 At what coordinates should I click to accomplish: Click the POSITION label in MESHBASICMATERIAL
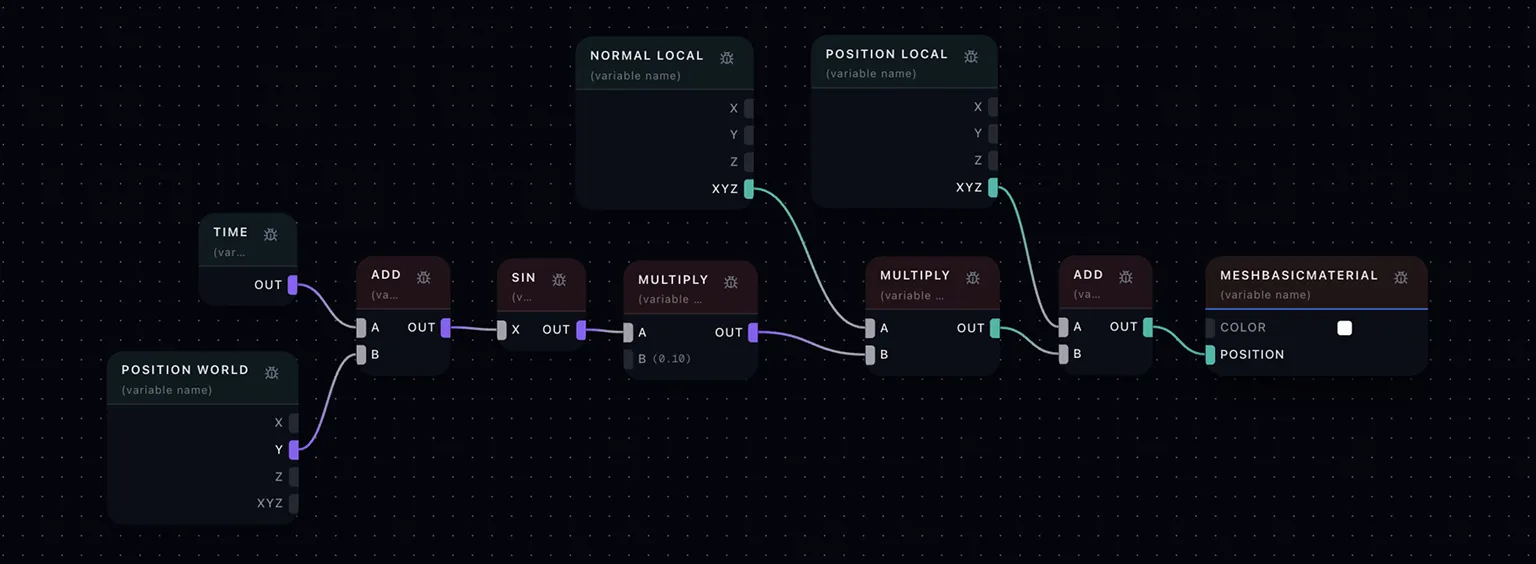tap(1252, 355)
